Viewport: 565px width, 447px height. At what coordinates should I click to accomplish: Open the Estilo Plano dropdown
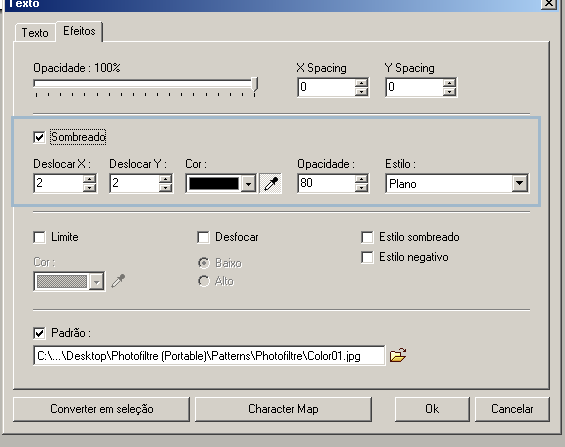tap(519, 183)
